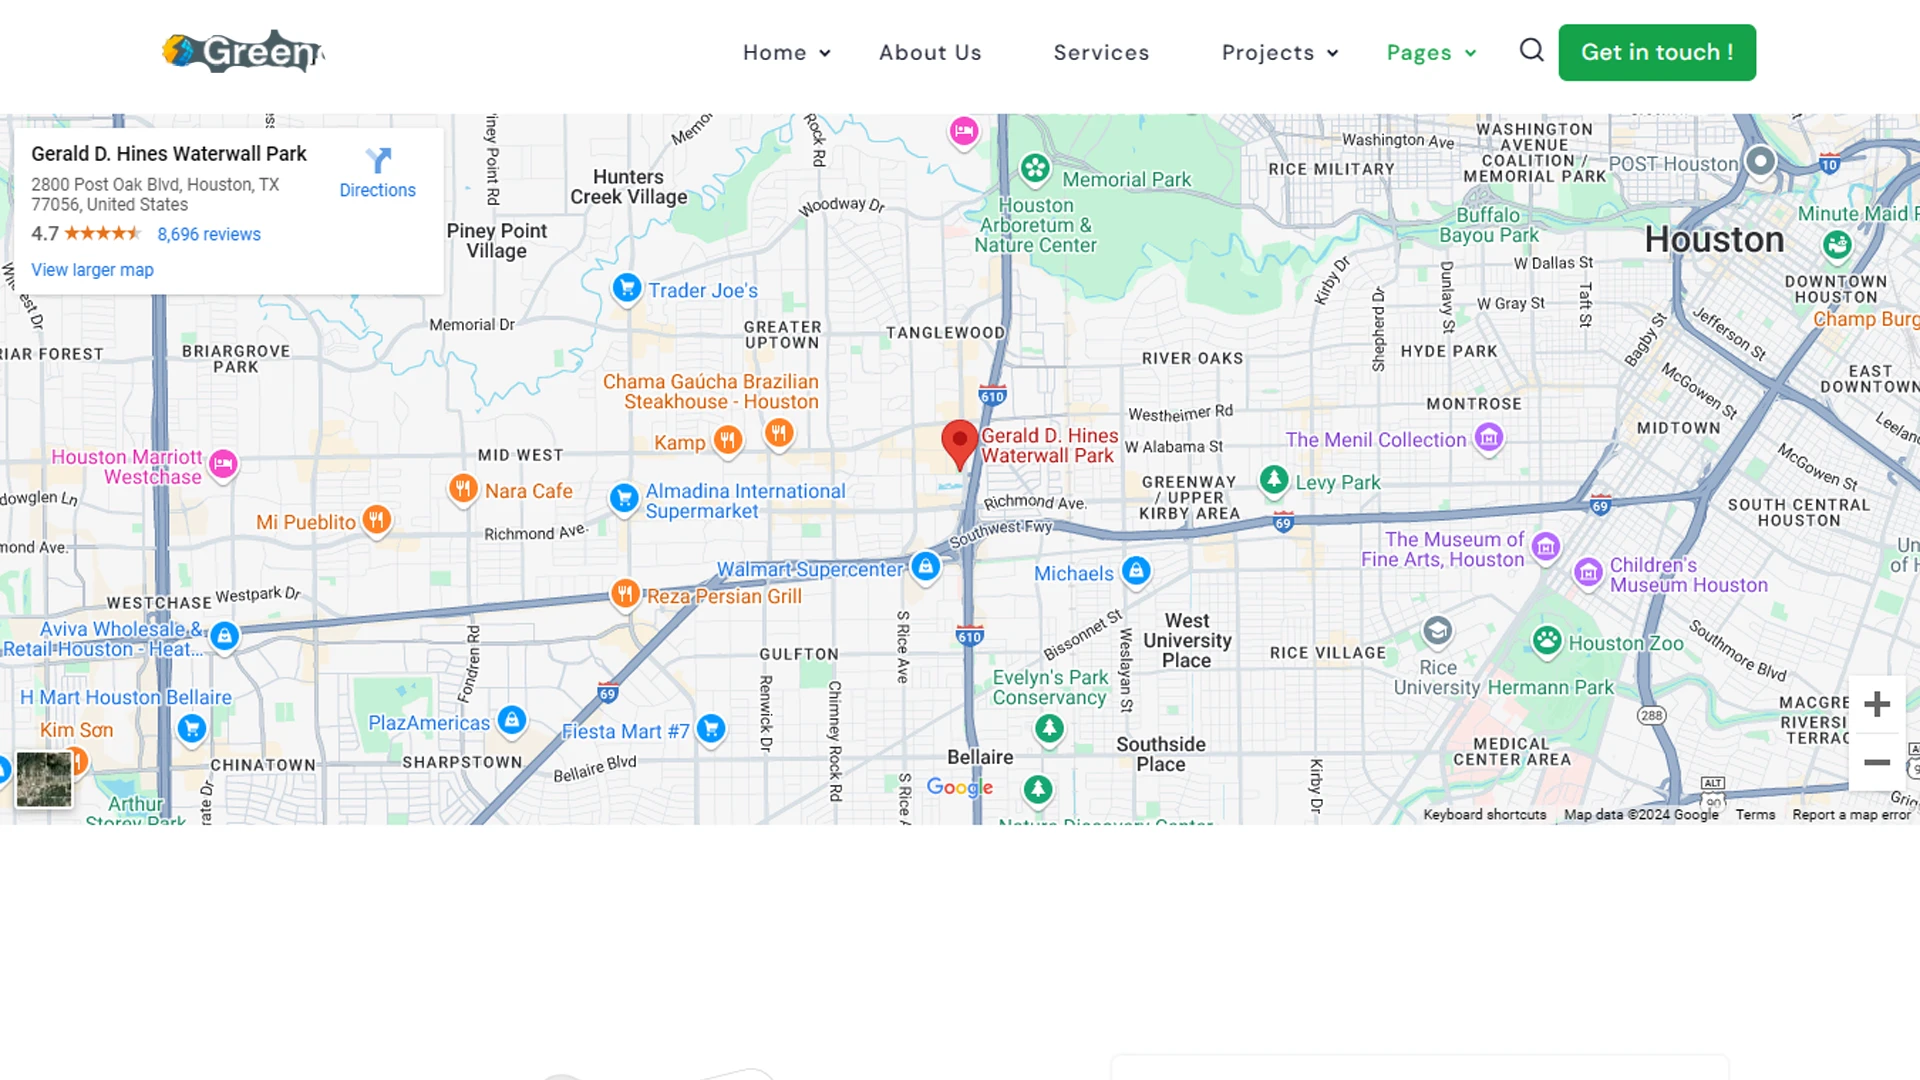Click the PlazAmericas shopping marker
Viewport: 1920px width, 1080px height.
[x=512, y=721]
